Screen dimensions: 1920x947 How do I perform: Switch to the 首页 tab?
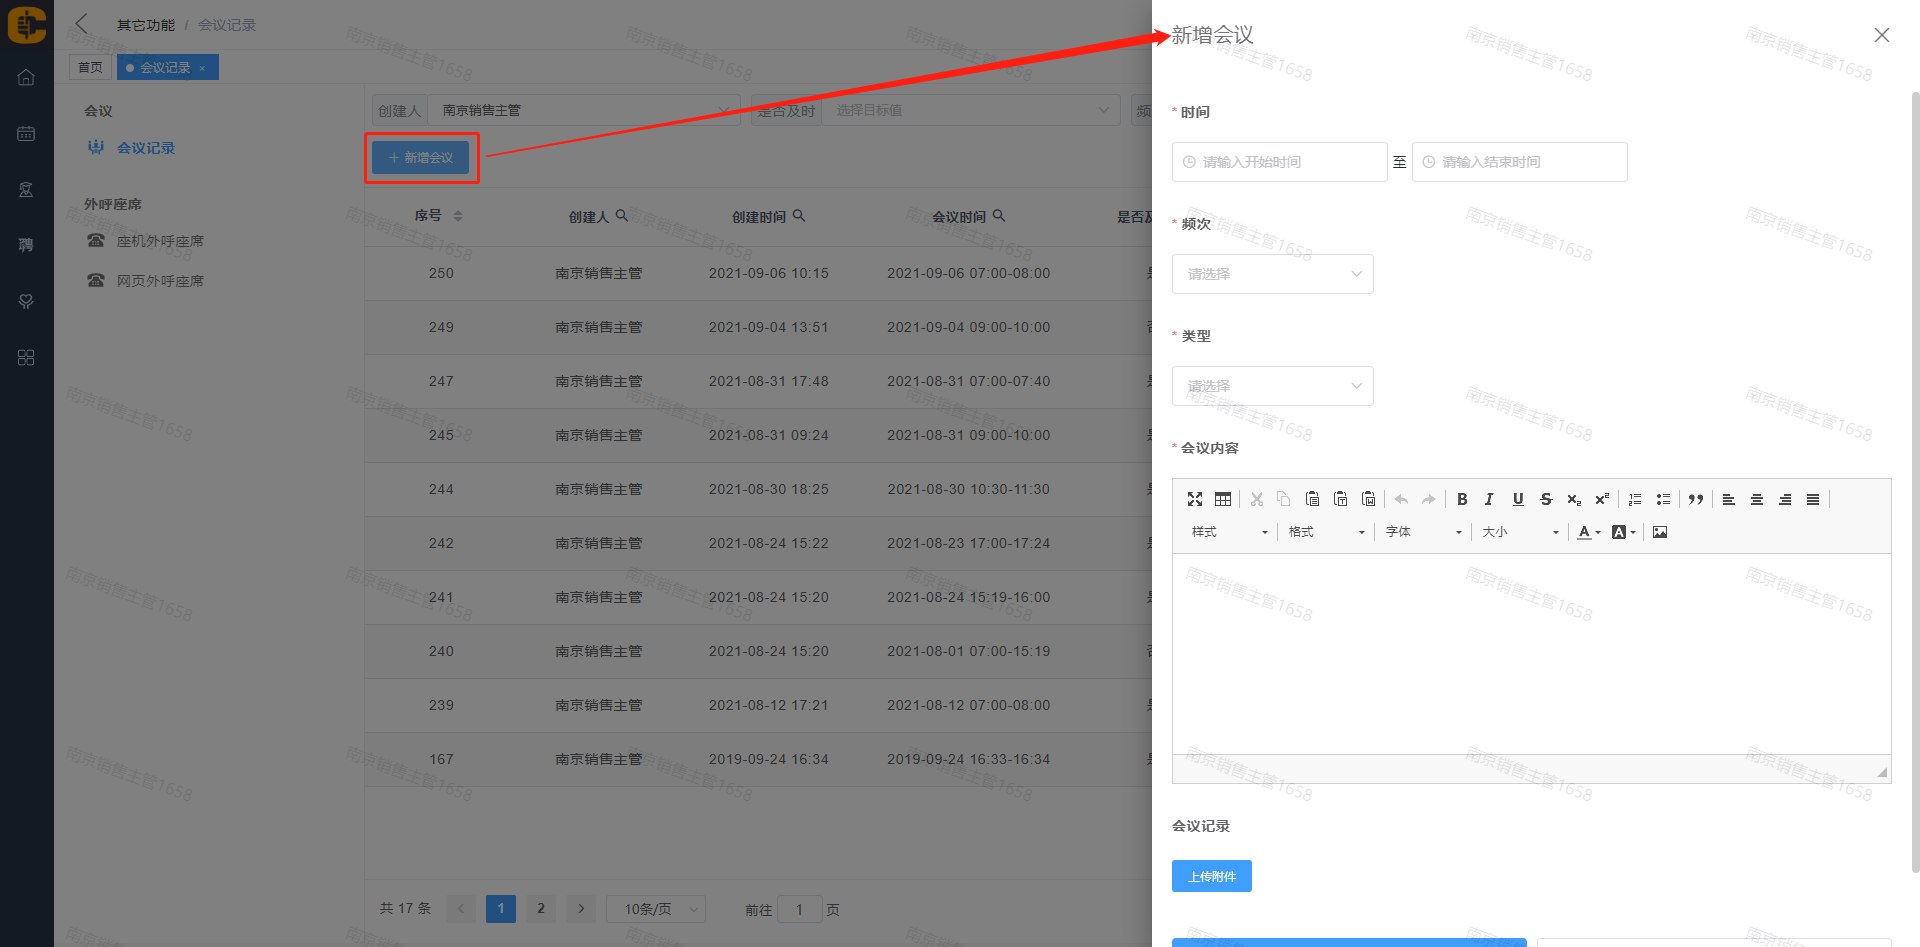(x=90, y=67)
